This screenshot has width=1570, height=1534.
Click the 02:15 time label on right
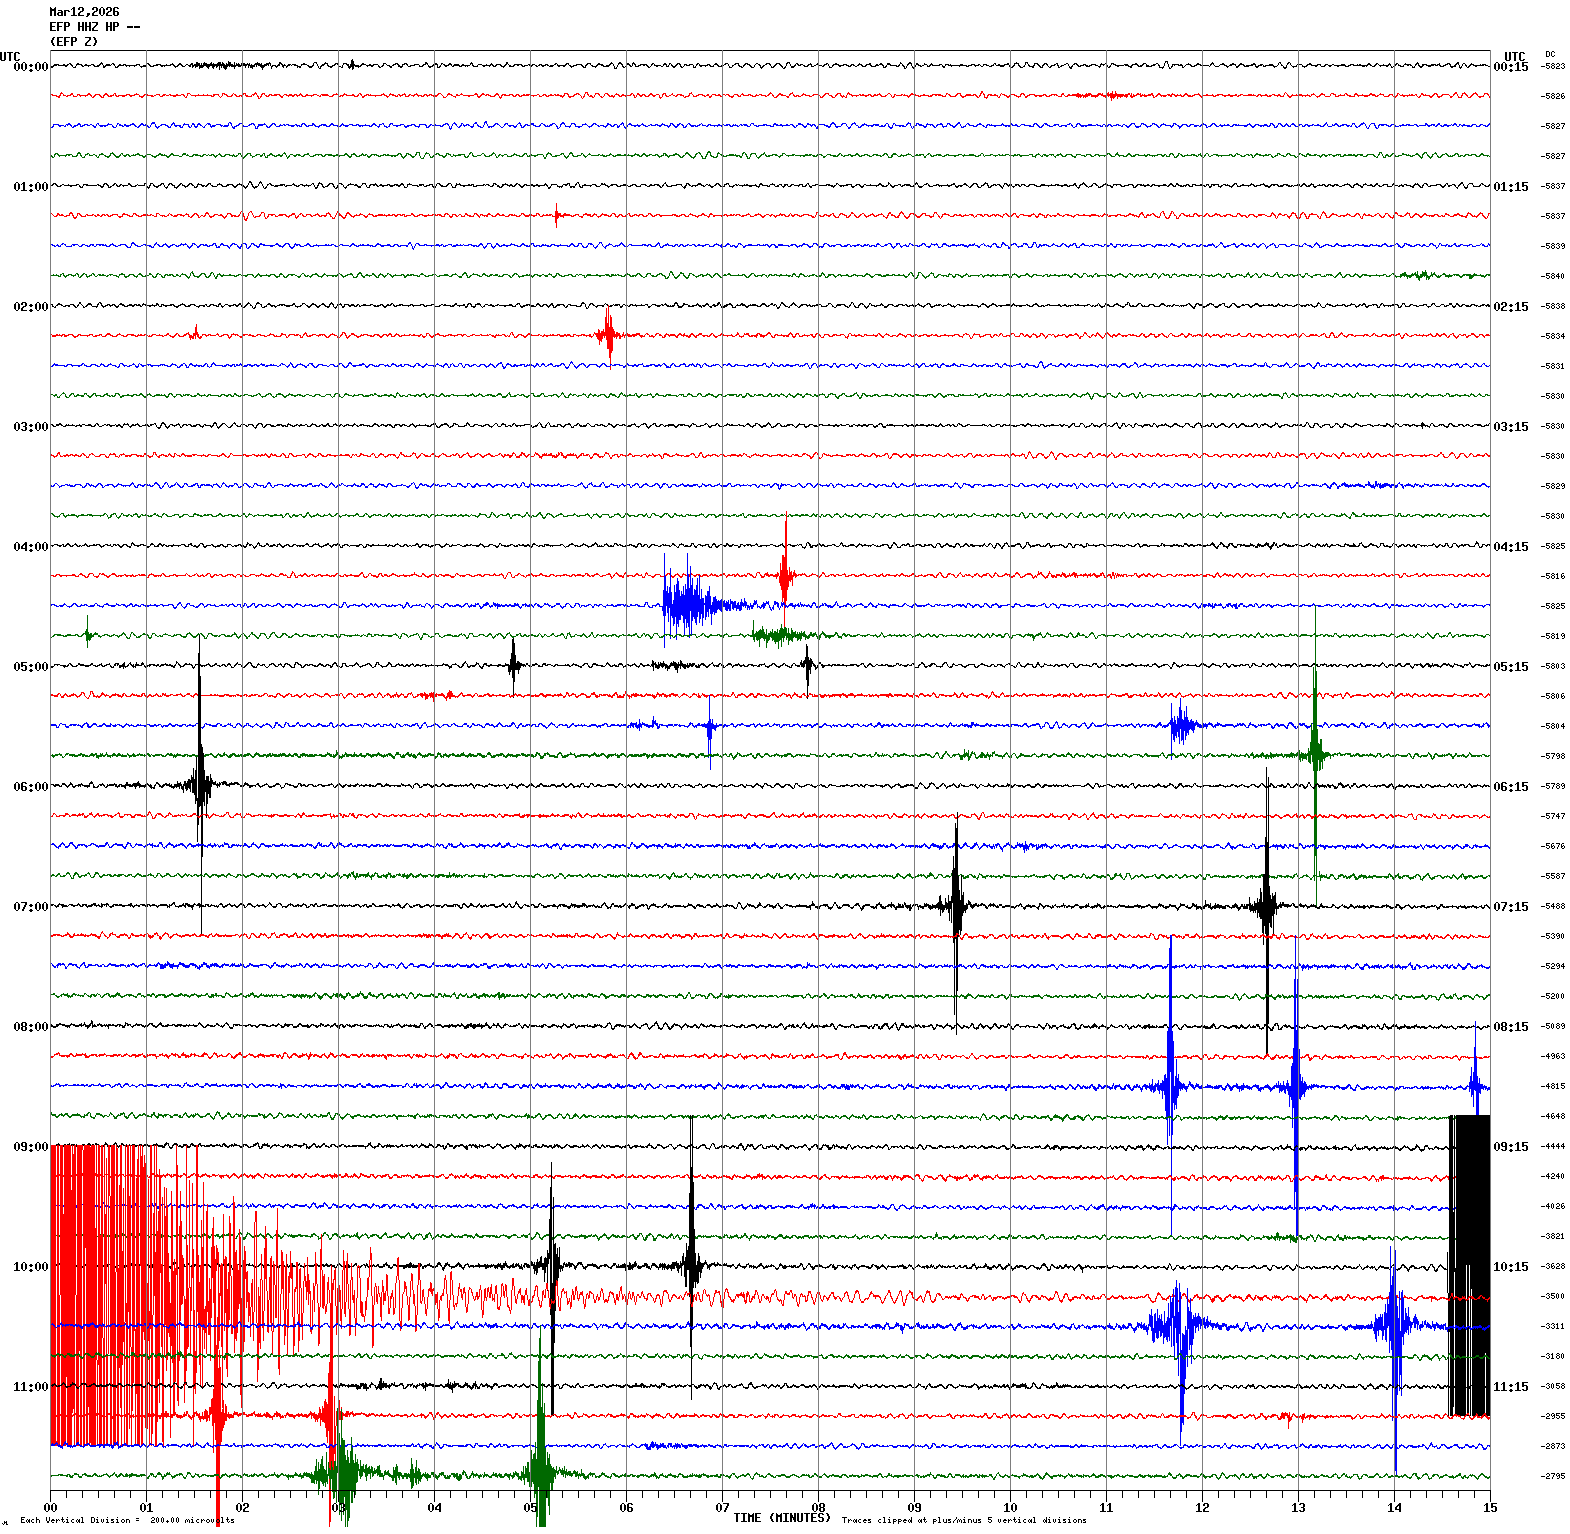[x=1510, y=307]
